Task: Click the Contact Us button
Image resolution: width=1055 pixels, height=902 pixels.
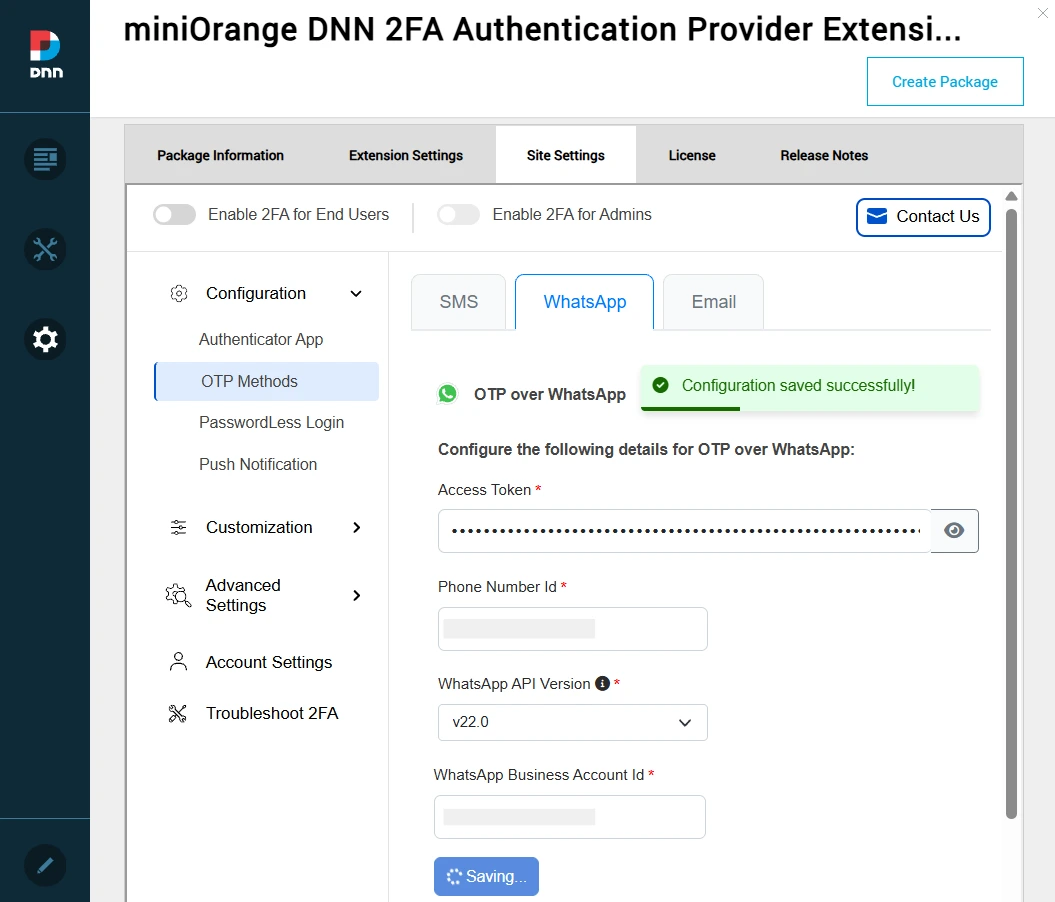Action: (x=923, y=217)
